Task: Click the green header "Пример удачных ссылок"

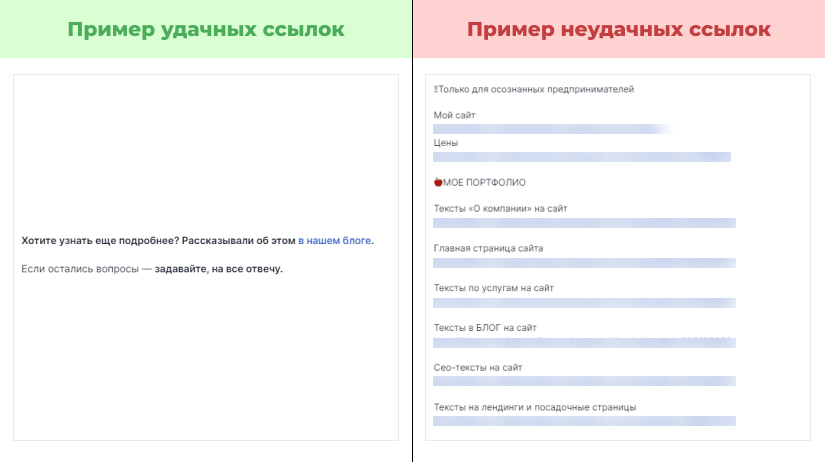Action: (x=206, y=29)
